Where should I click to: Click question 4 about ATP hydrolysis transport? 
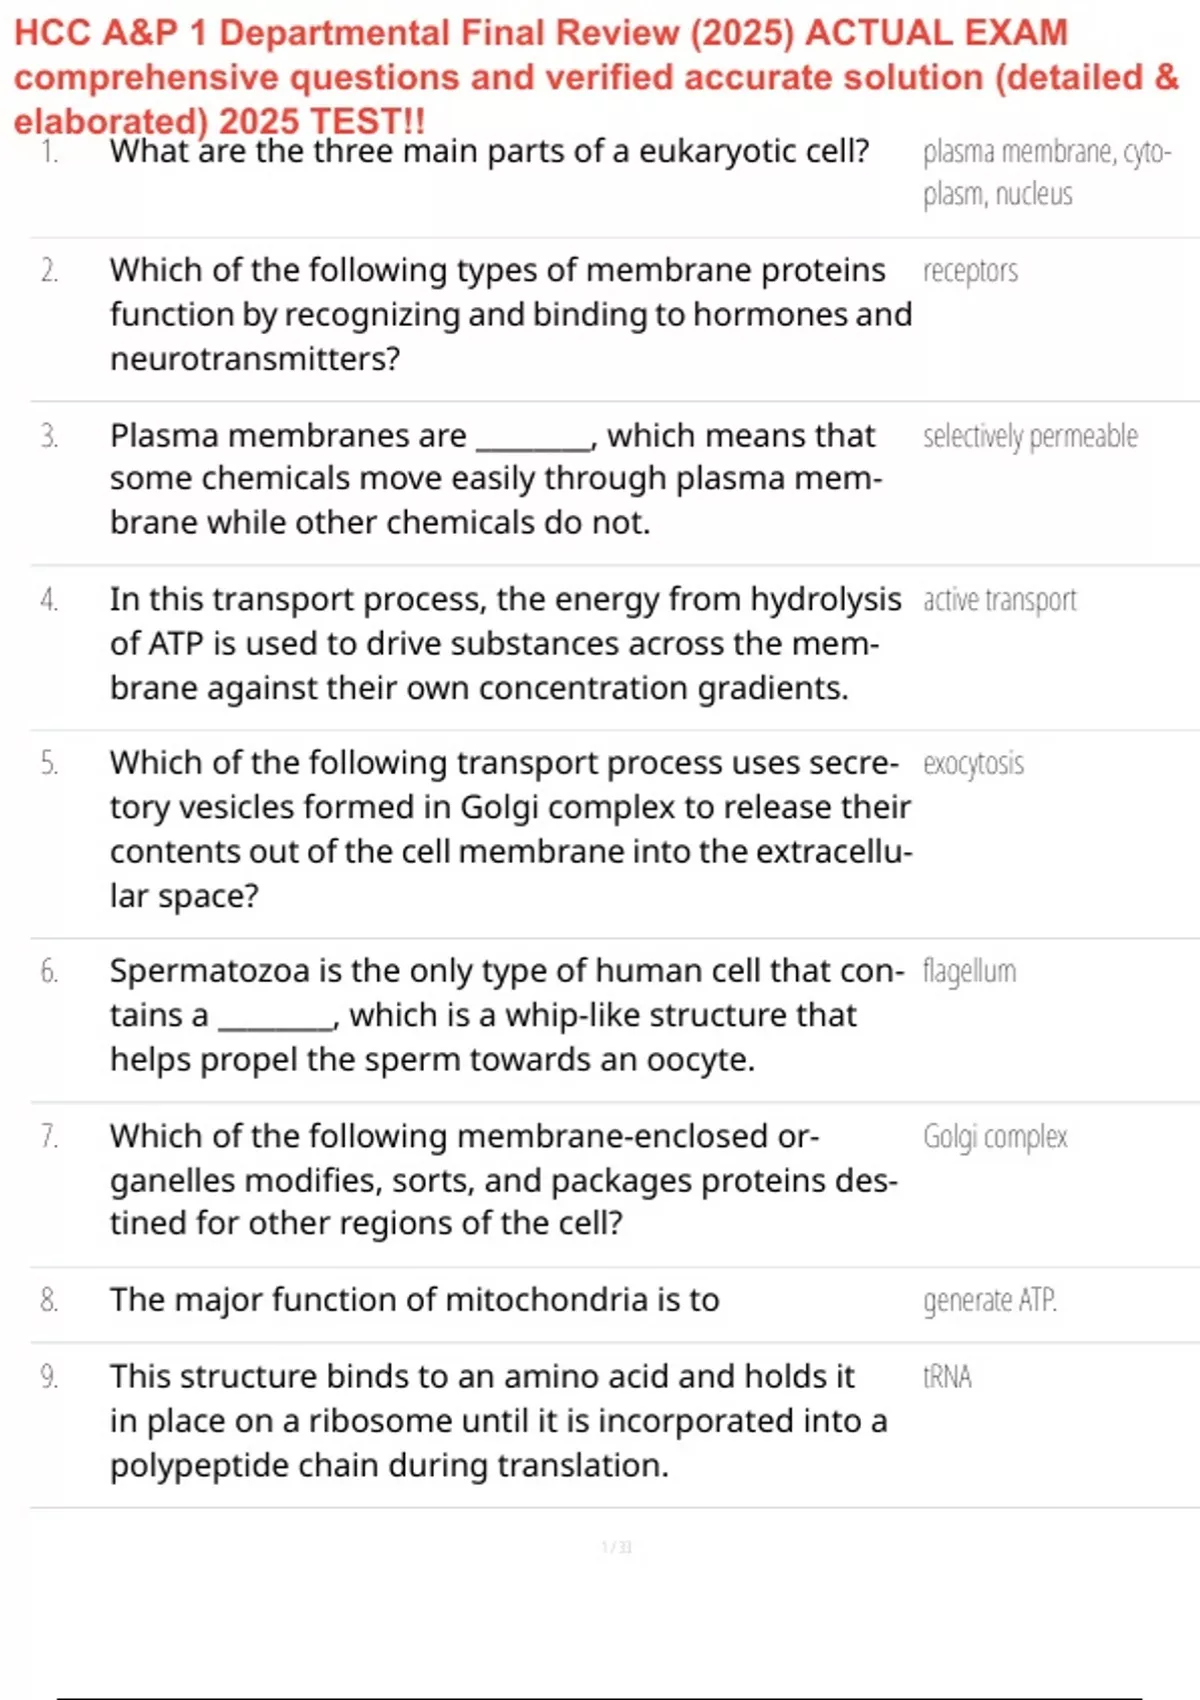coord(505,643)
